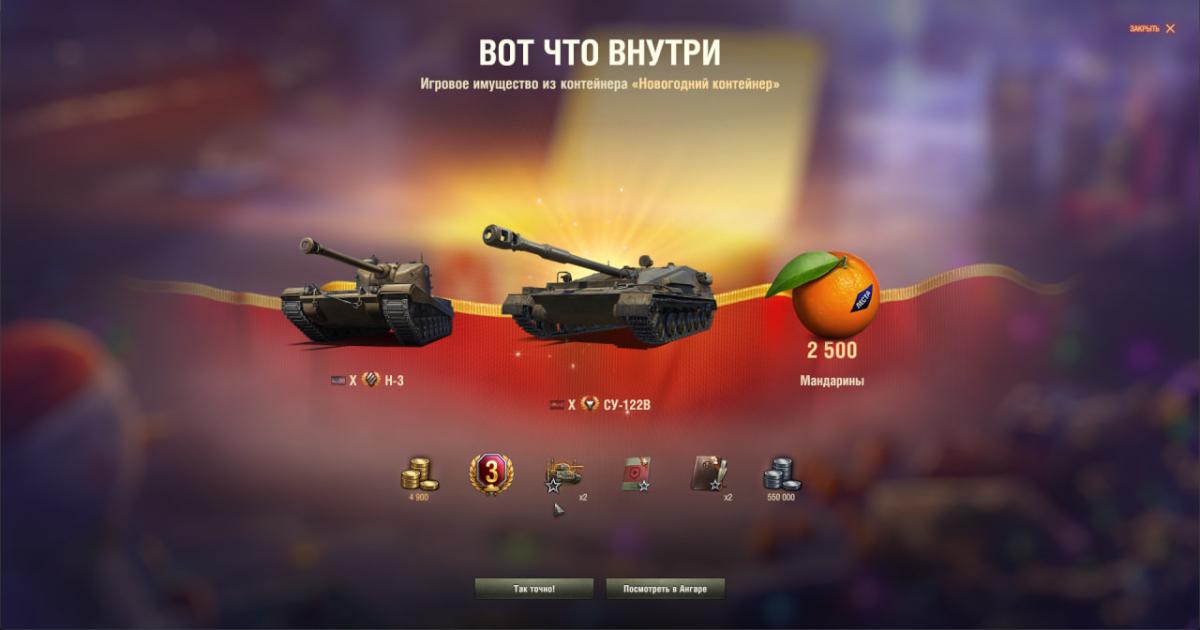
Task: Click the 'Мандарины' label
Action: click(832, 381)
